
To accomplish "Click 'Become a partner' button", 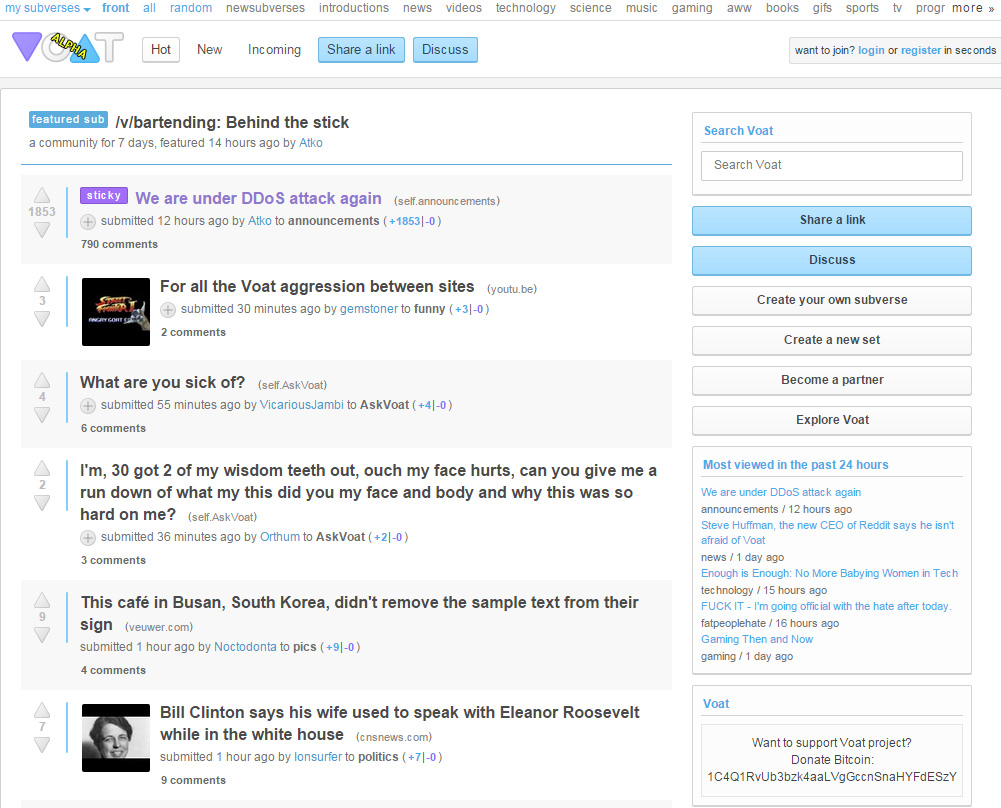I will point(832,380).
